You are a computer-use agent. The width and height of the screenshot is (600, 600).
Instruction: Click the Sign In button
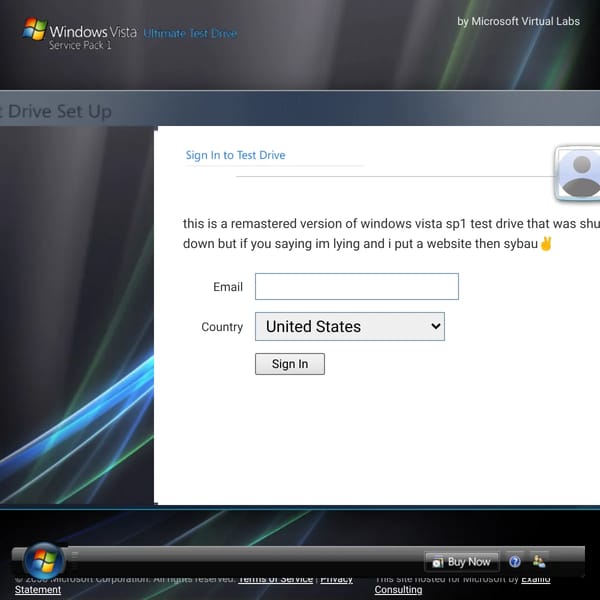[x=290, y=364]
